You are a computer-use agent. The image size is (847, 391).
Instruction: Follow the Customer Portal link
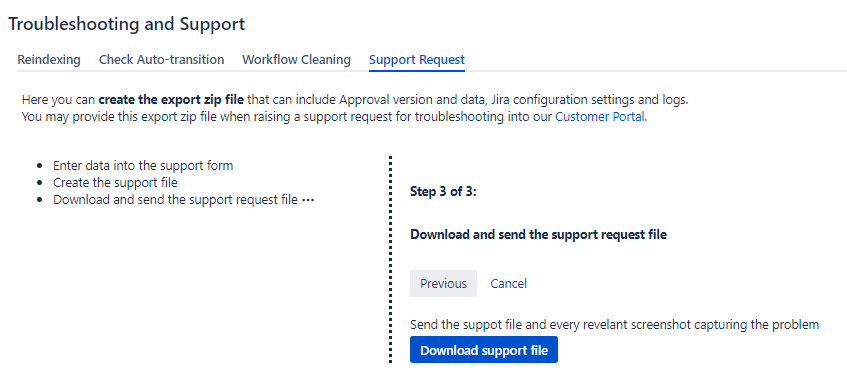[x=600, y=117]
